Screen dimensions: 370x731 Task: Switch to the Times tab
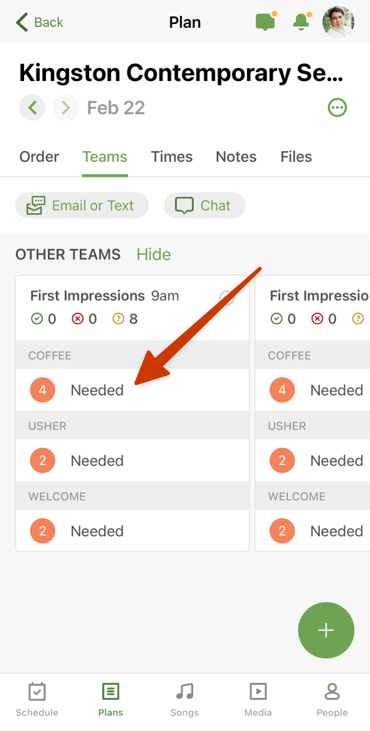[171, 157]
